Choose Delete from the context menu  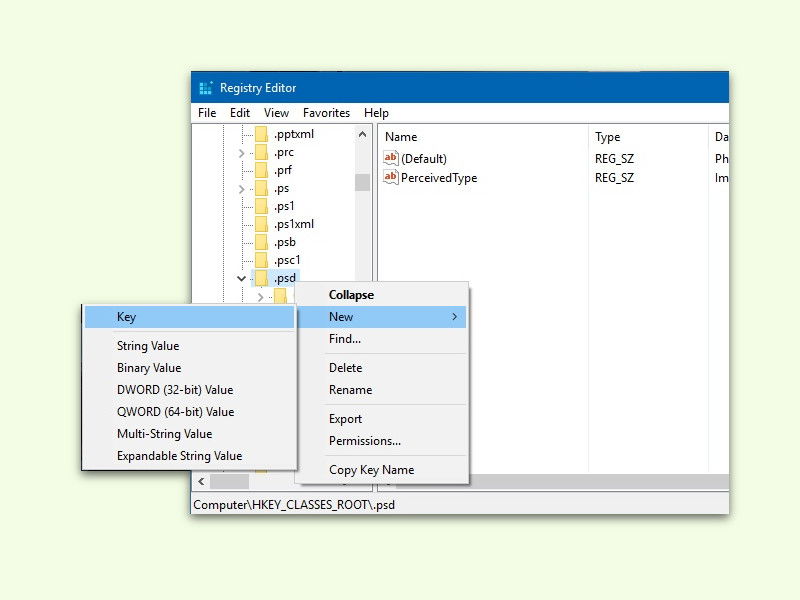coord(382,368)
